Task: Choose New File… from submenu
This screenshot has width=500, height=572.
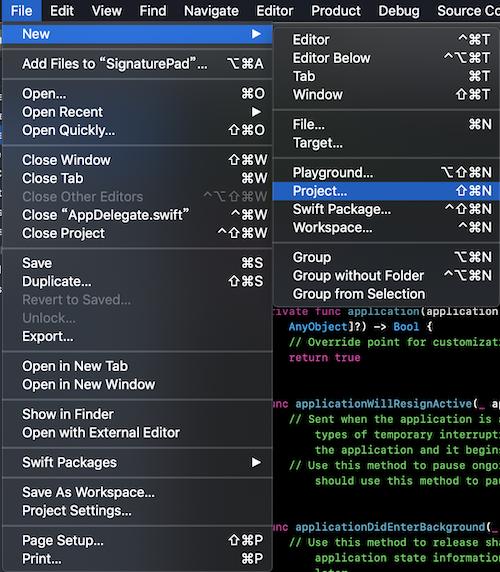Action: [x=386, y=124]
